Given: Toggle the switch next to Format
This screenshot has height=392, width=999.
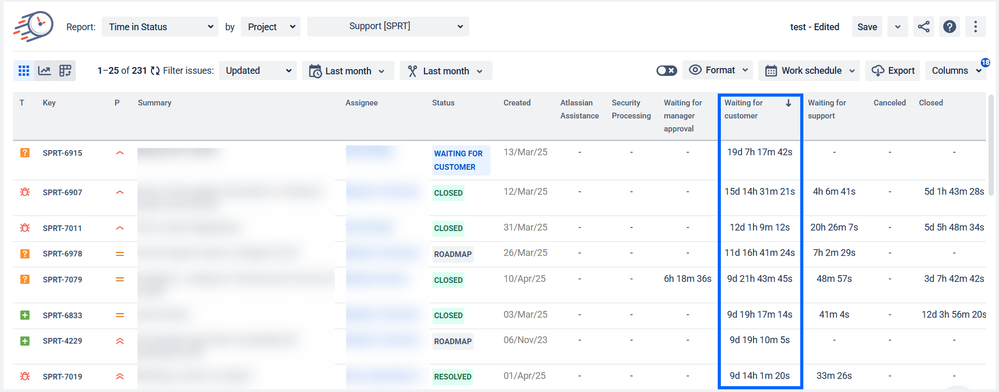Looking at the screenshot, I should pos(666,71).
